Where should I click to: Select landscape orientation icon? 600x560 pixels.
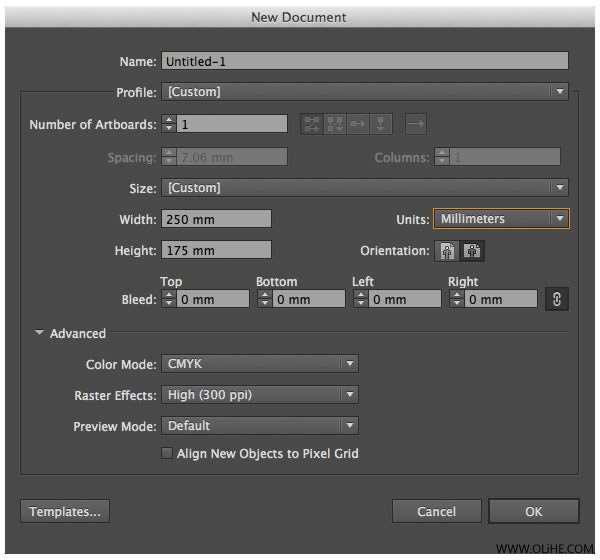click(472, 251)
